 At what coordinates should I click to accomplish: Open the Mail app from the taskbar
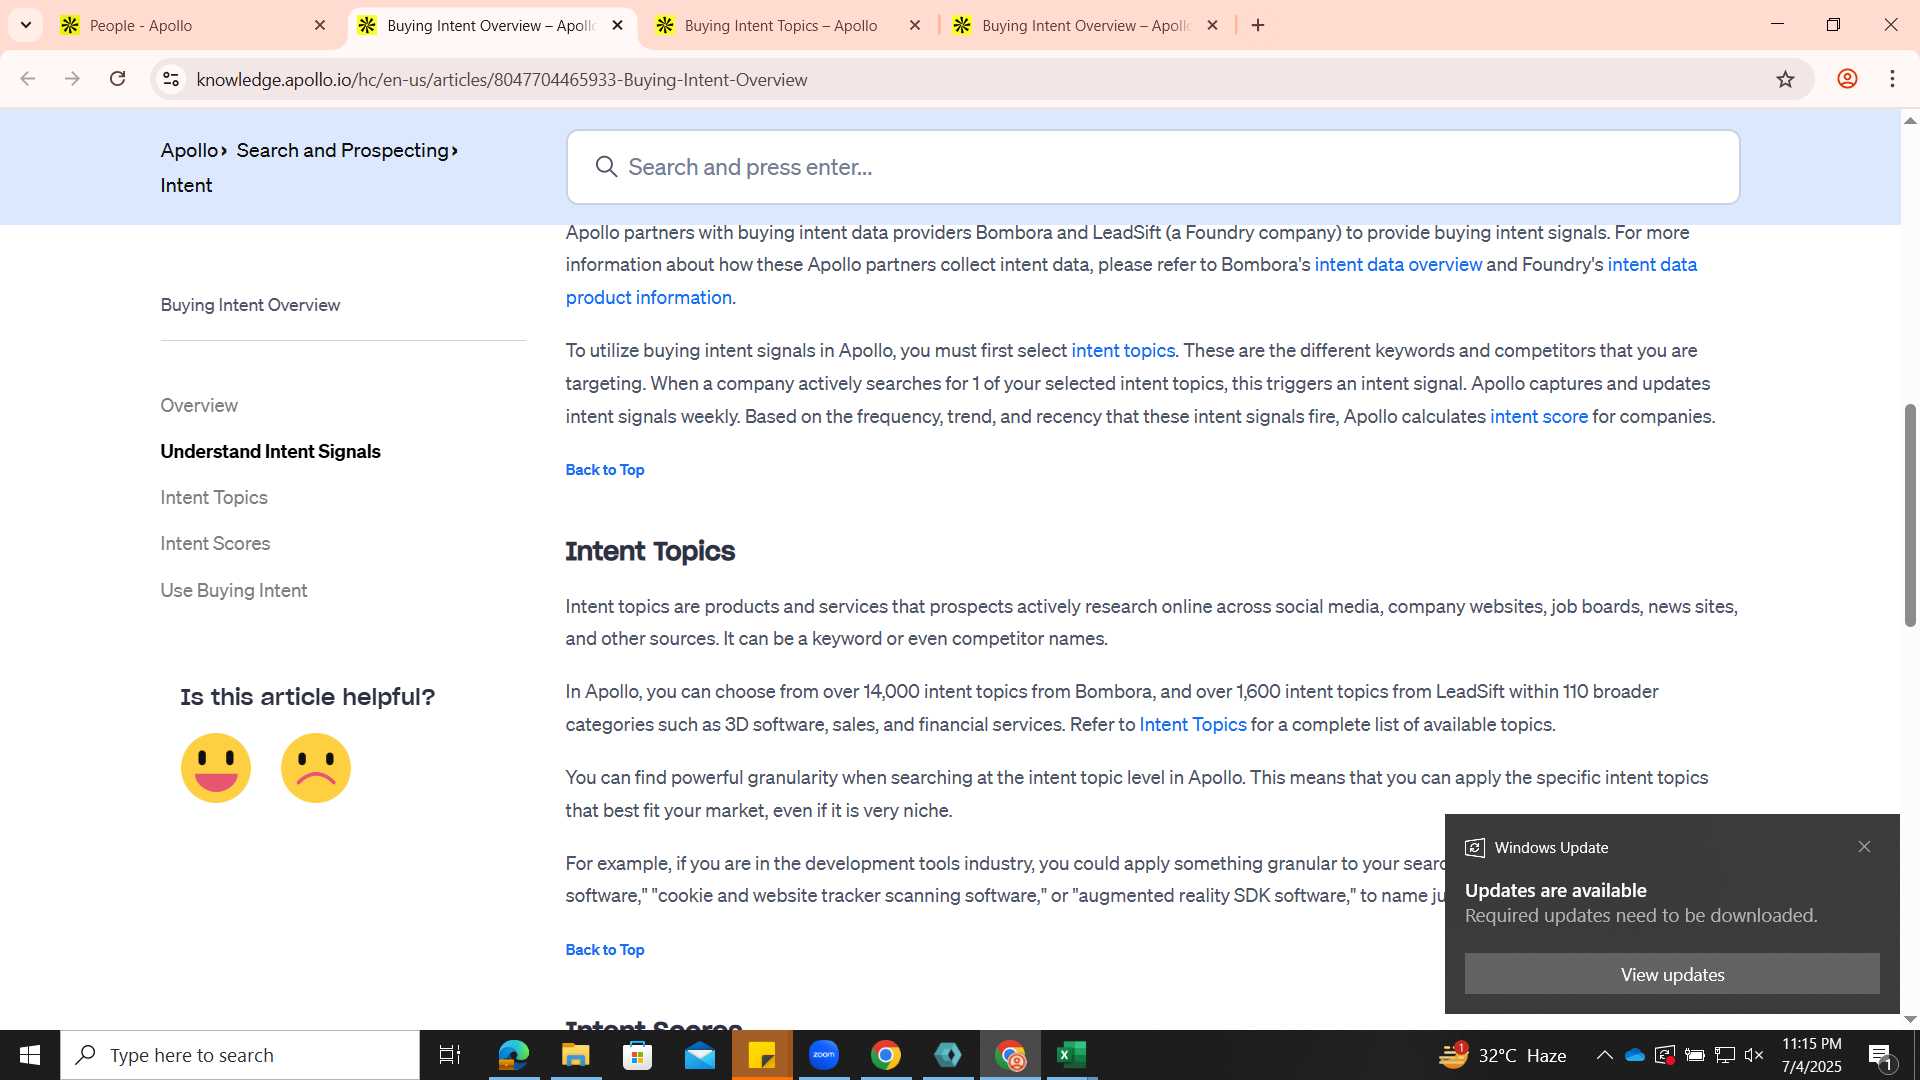click(x=700, y=1055)
